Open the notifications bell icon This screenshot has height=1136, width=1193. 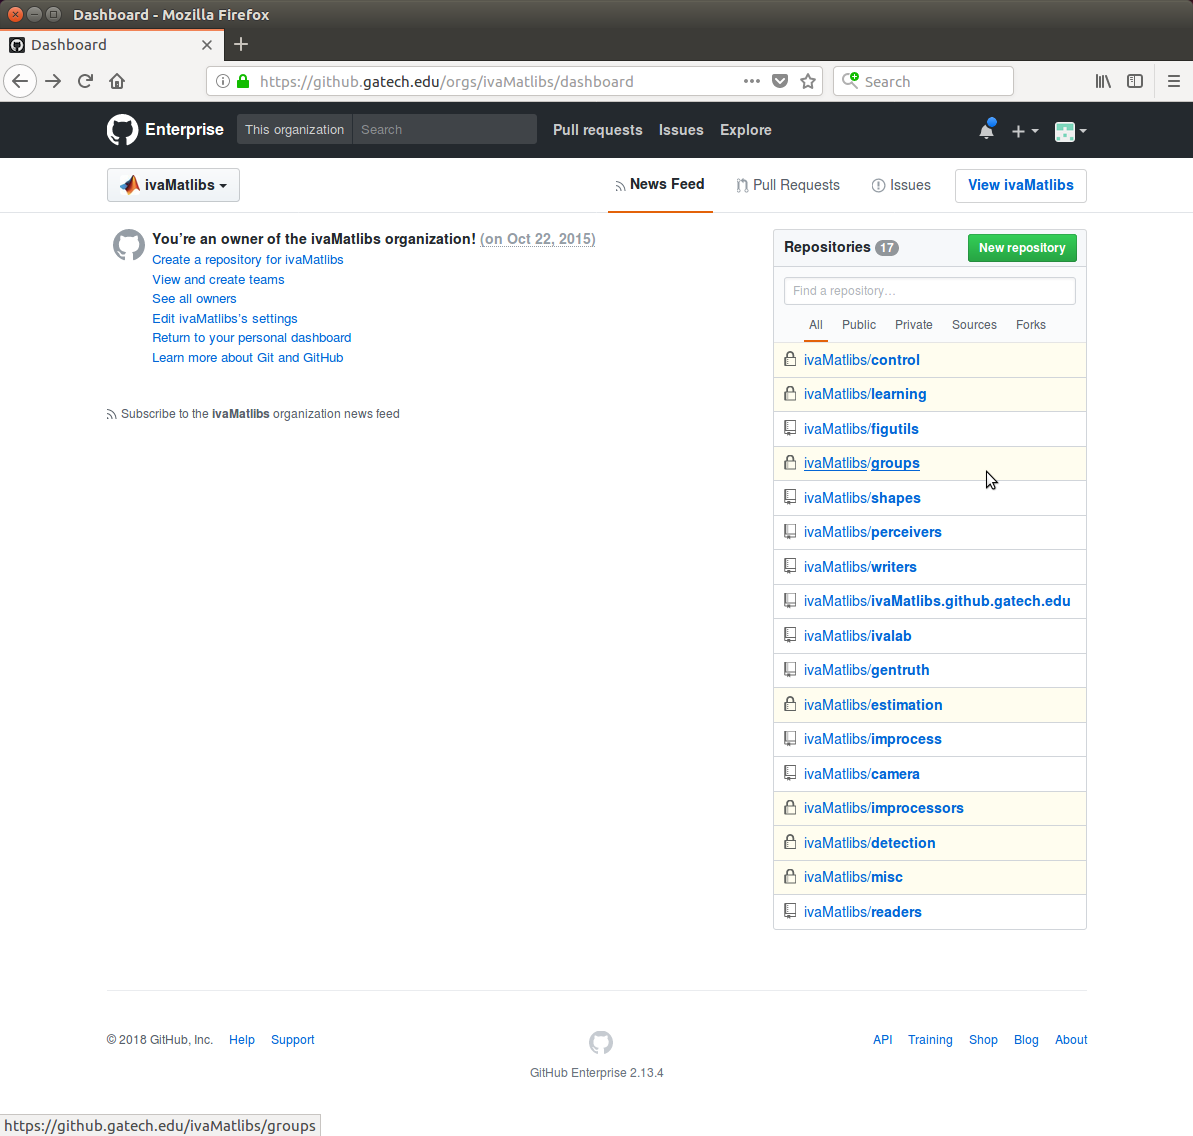(x=986, y=130)
